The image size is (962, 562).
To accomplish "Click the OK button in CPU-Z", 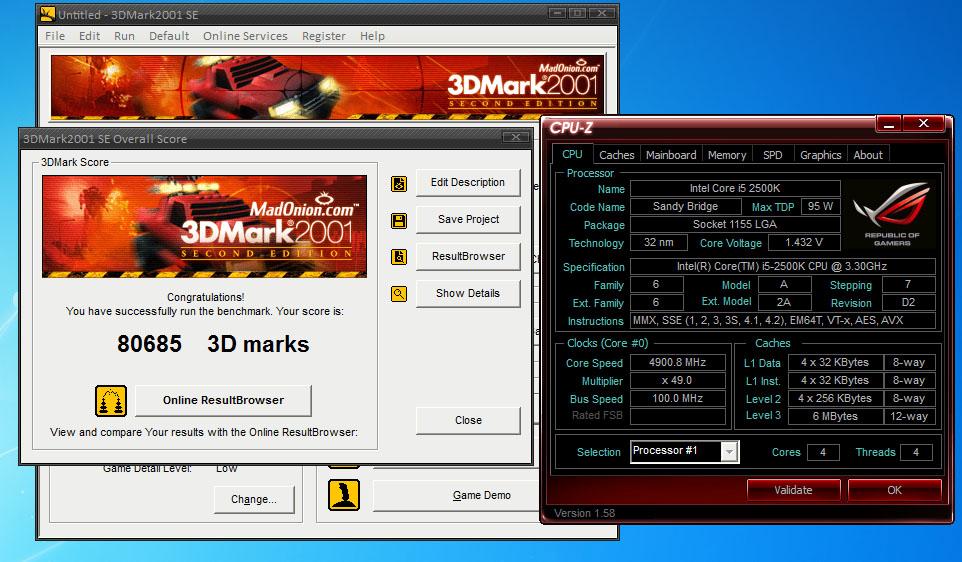I will [895, 490].
